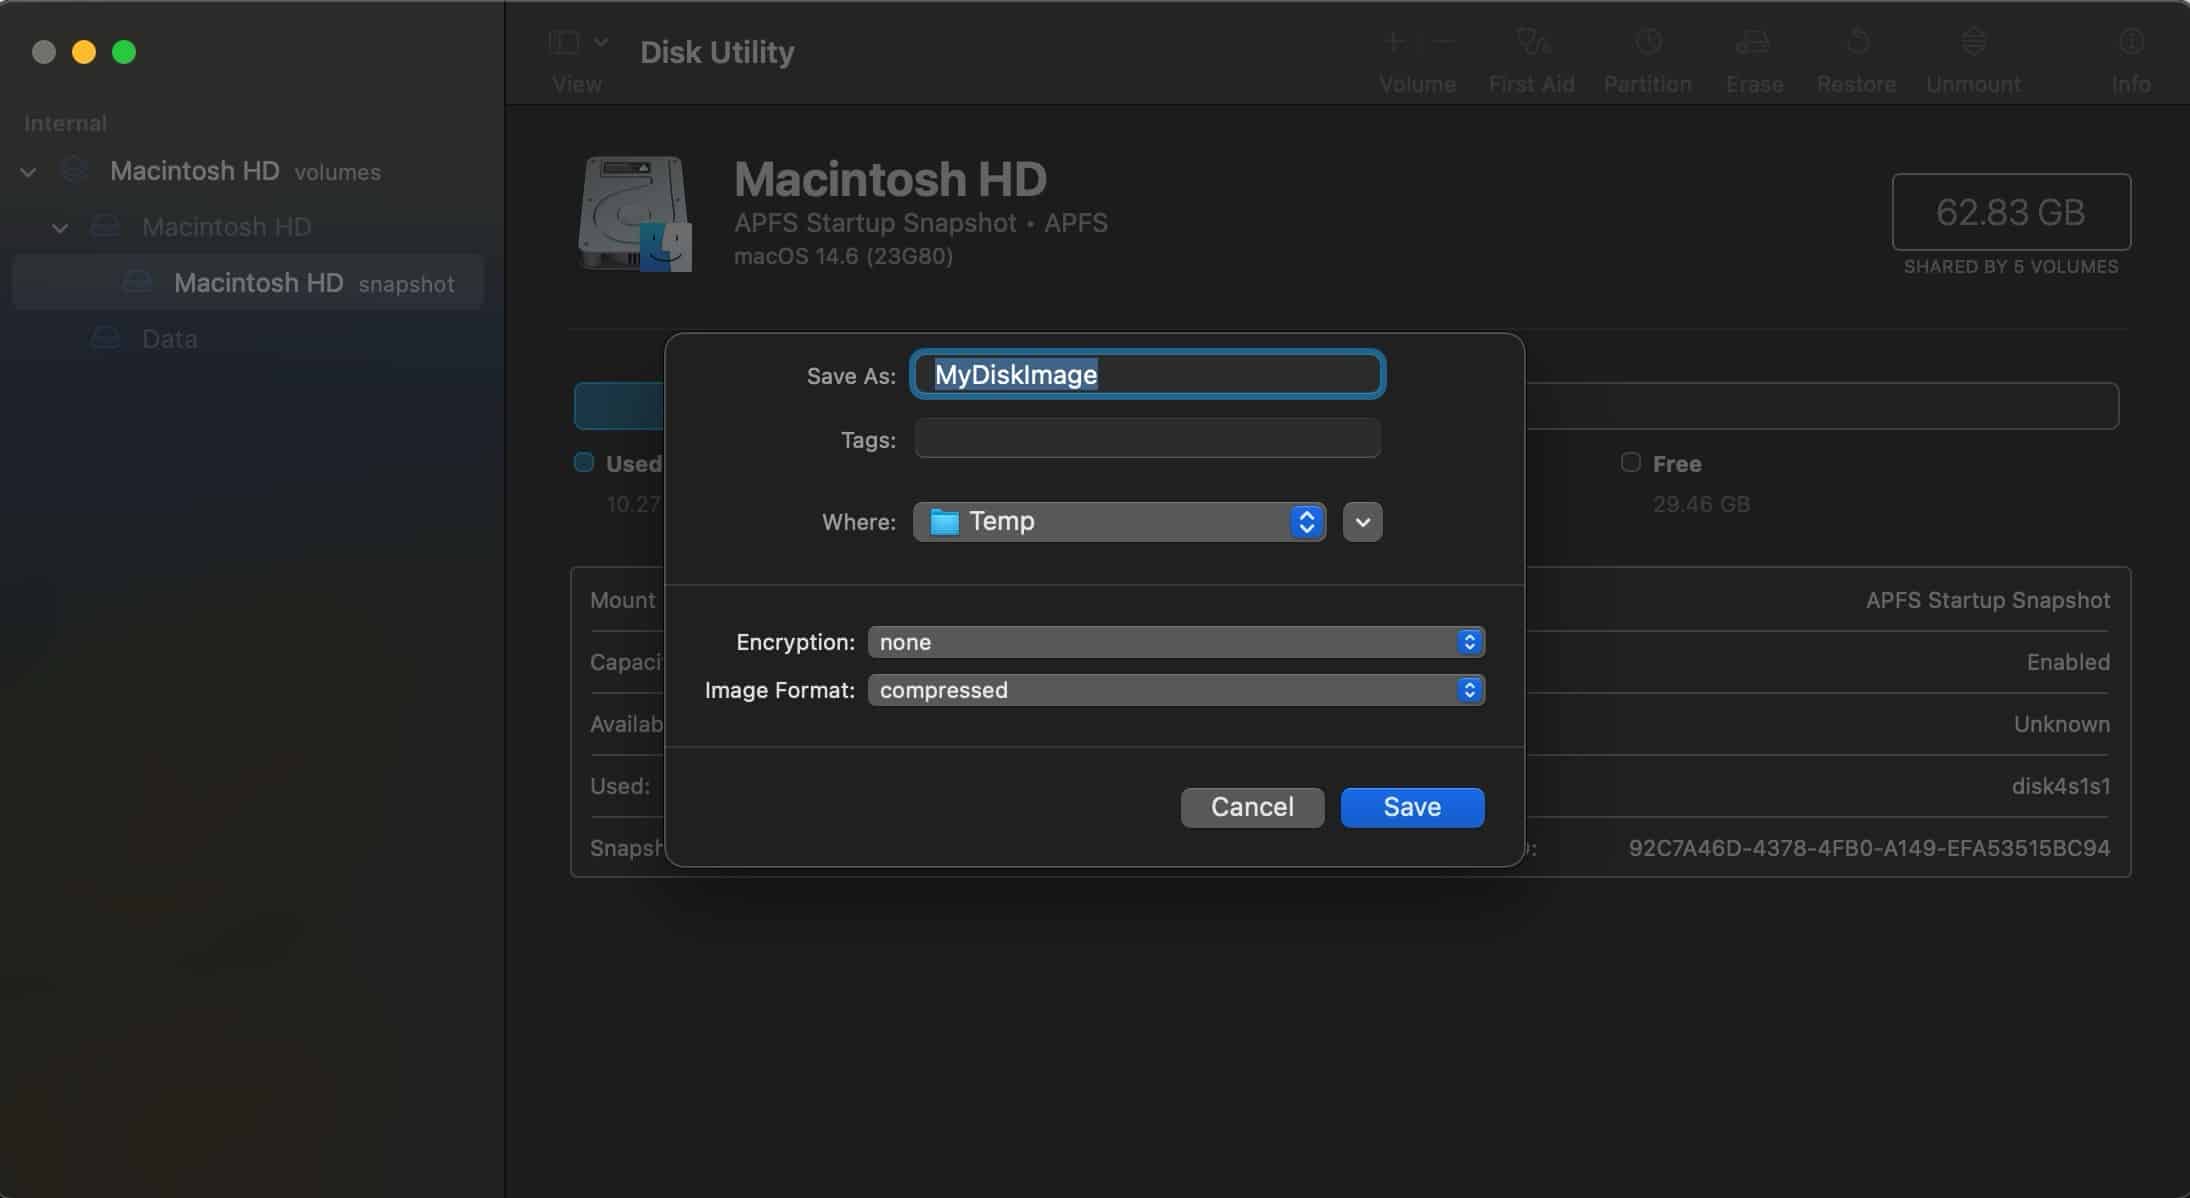Click the Save button in dialog
Screen dimensions: 2190x1198
point(1412,807)
